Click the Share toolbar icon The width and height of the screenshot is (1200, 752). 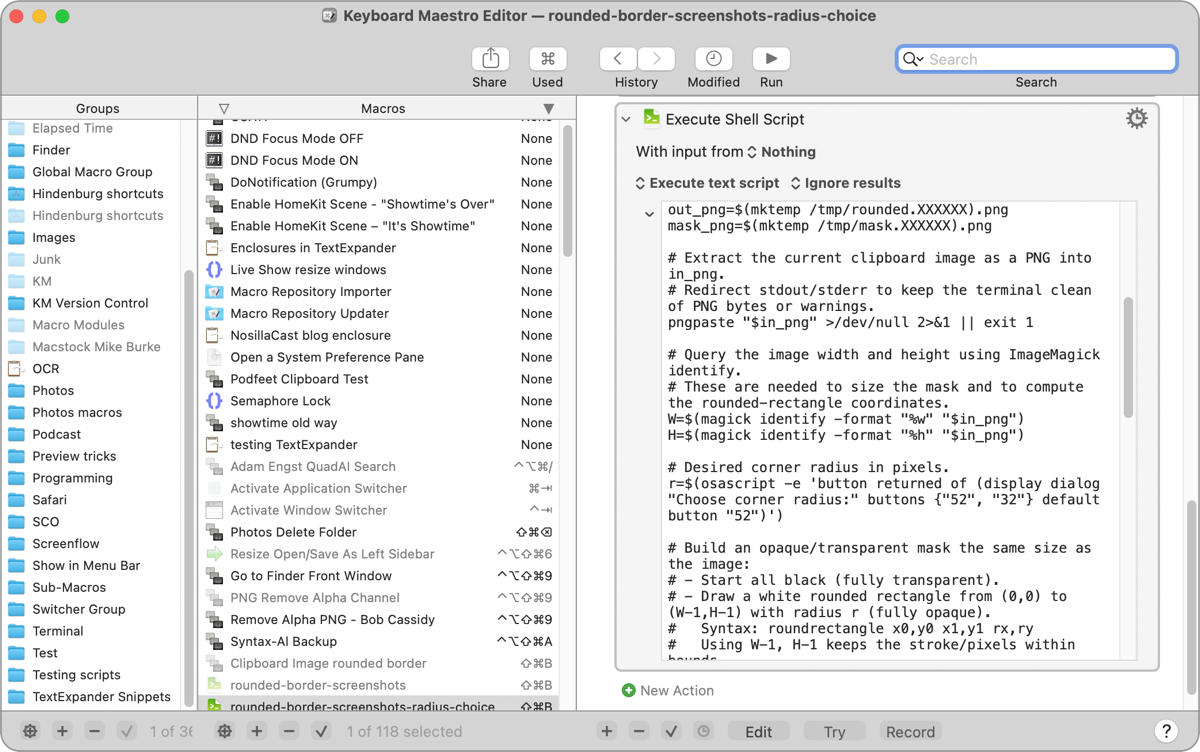[490, 59]
